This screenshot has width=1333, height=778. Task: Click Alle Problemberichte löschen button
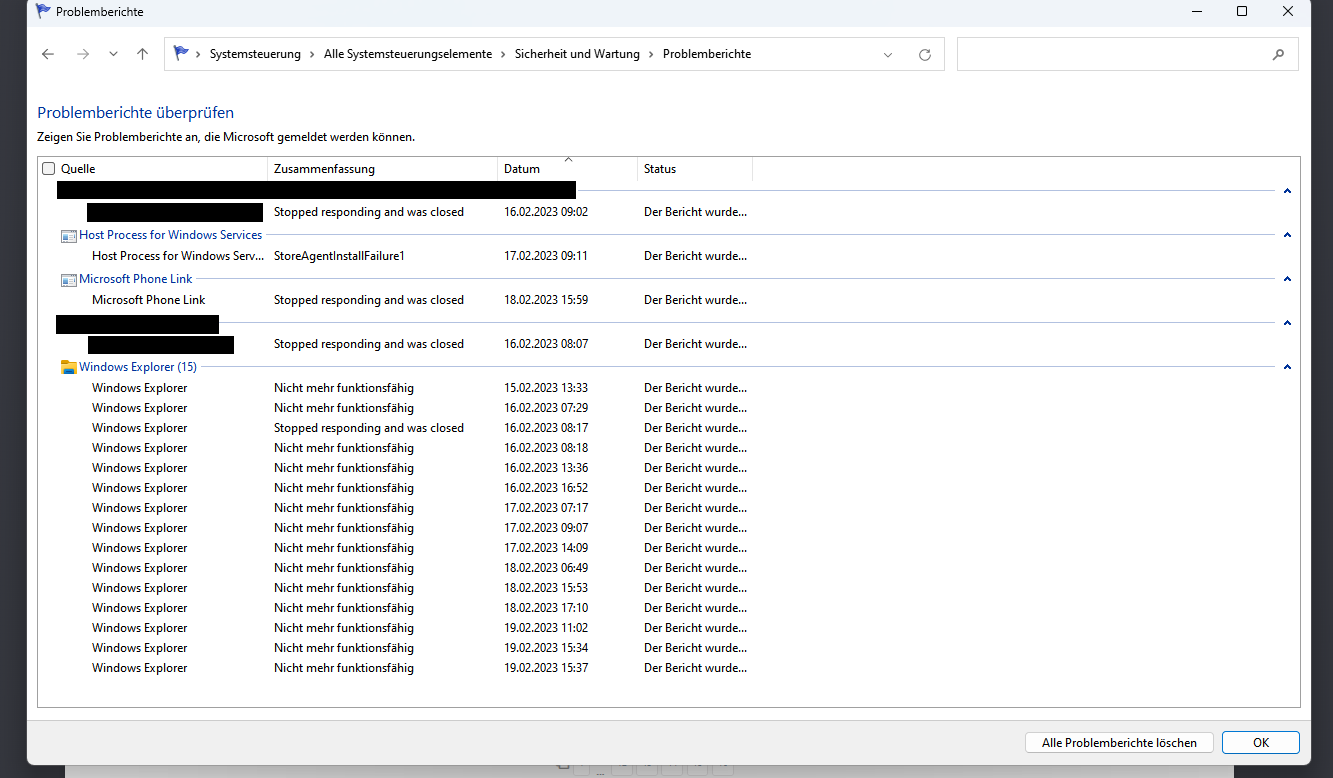[1119, 743]
